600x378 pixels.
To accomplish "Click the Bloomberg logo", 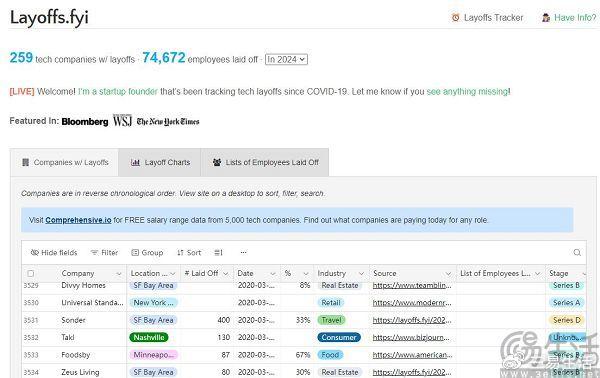I will [85, 122].
